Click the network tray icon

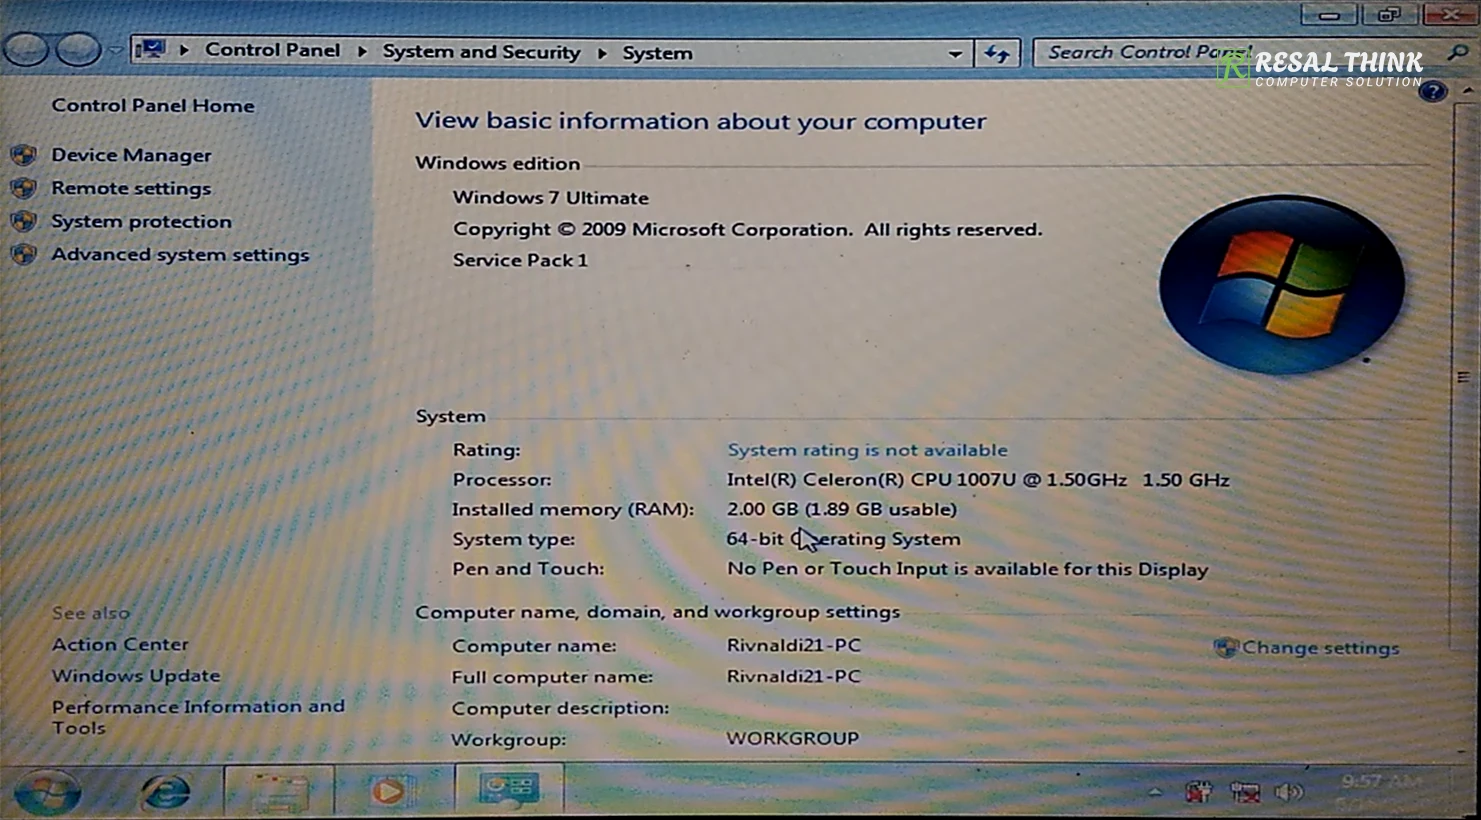pyautogui.click(x=1245, y=792)
